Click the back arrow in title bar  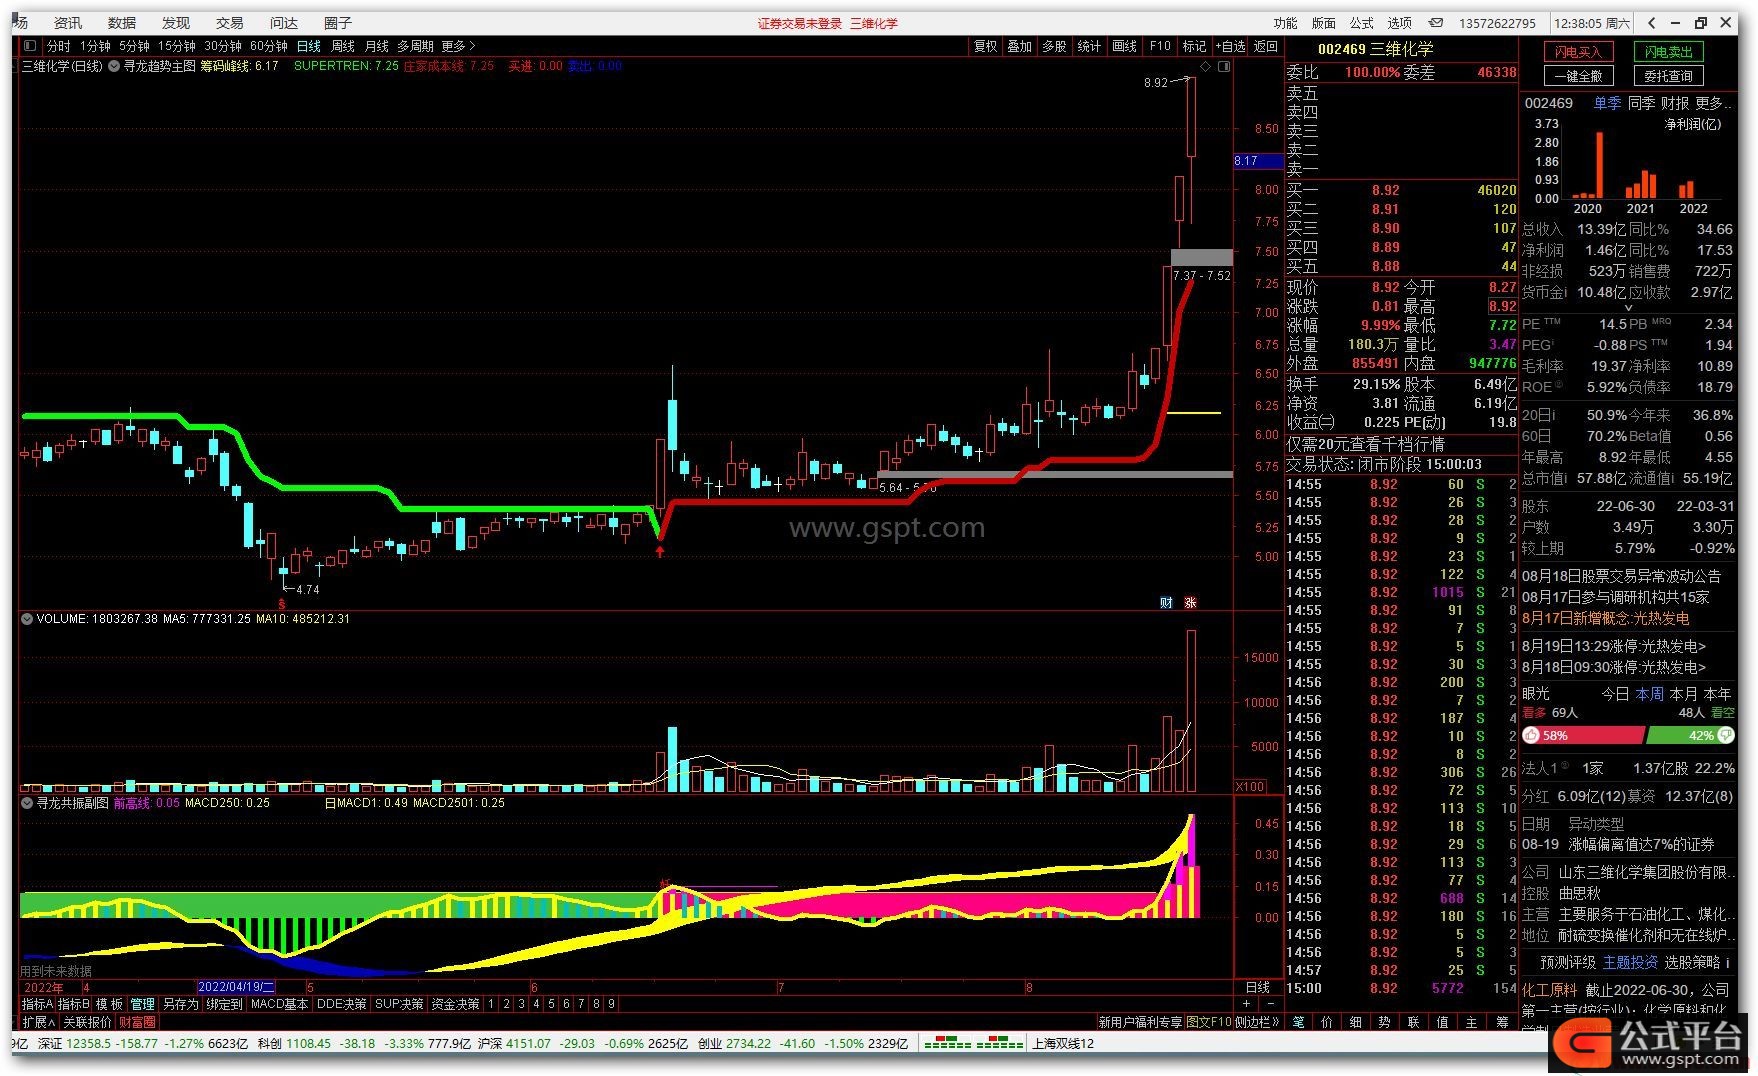tap(1652, 23)
